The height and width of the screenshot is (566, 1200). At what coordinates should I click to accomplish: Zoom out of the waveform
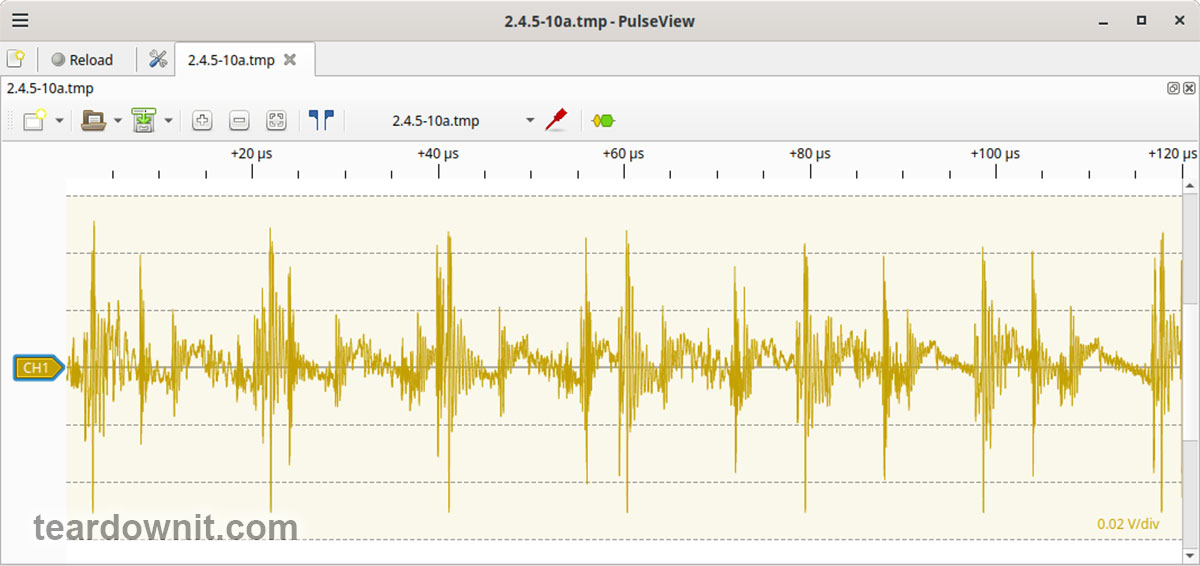point(239,120)
